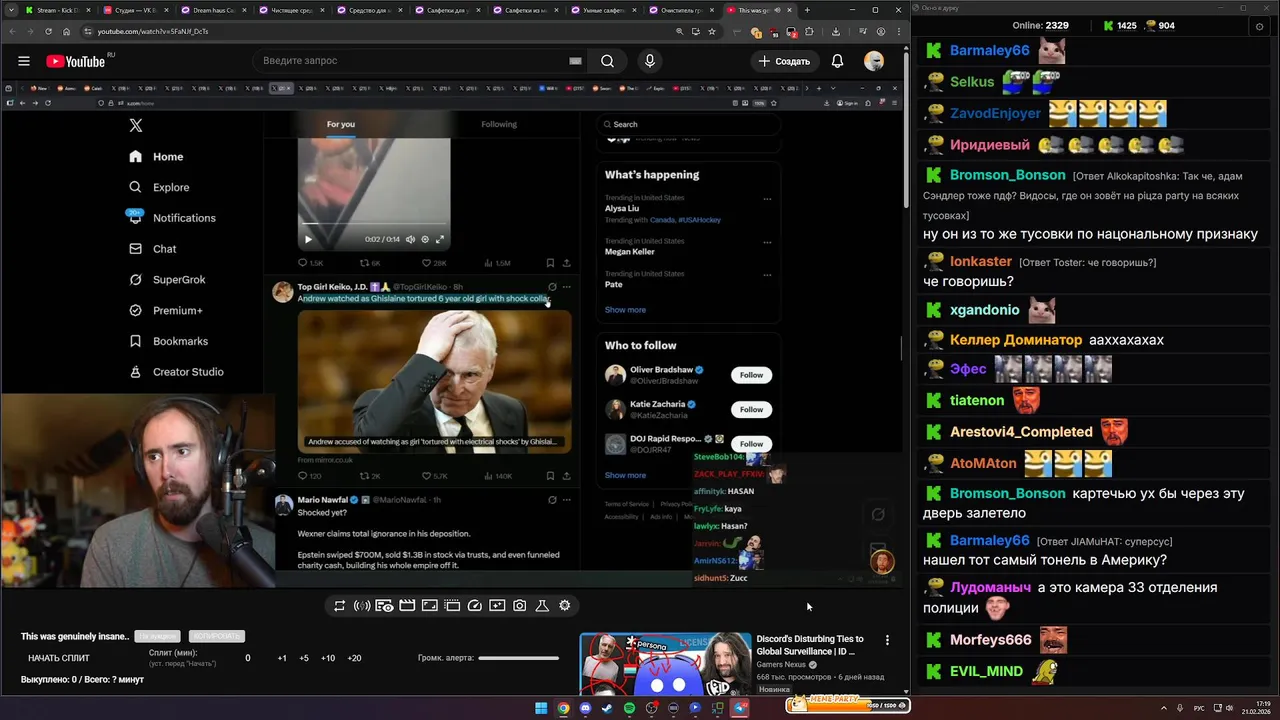
Task: Open Chrome extensions puzzle icon
Action: [x=809, y=31]
